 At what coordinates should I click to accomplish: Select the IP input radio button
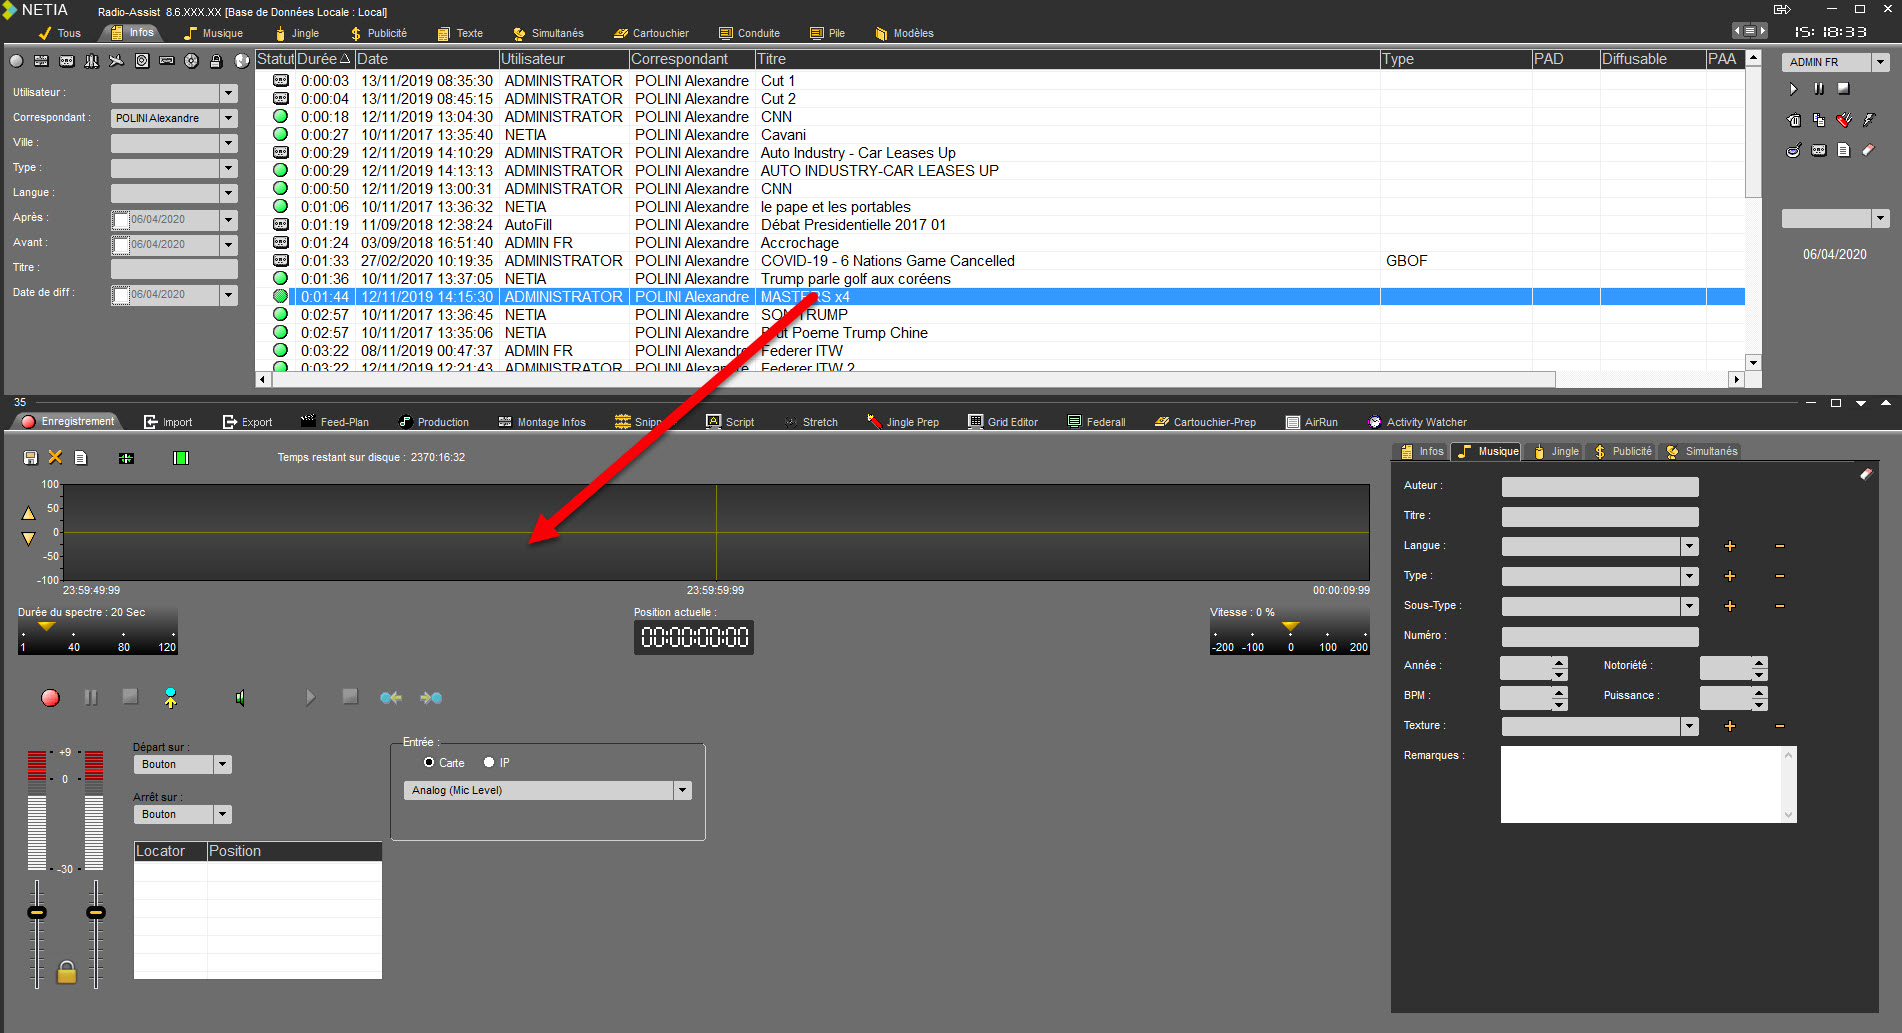[489, 763]
